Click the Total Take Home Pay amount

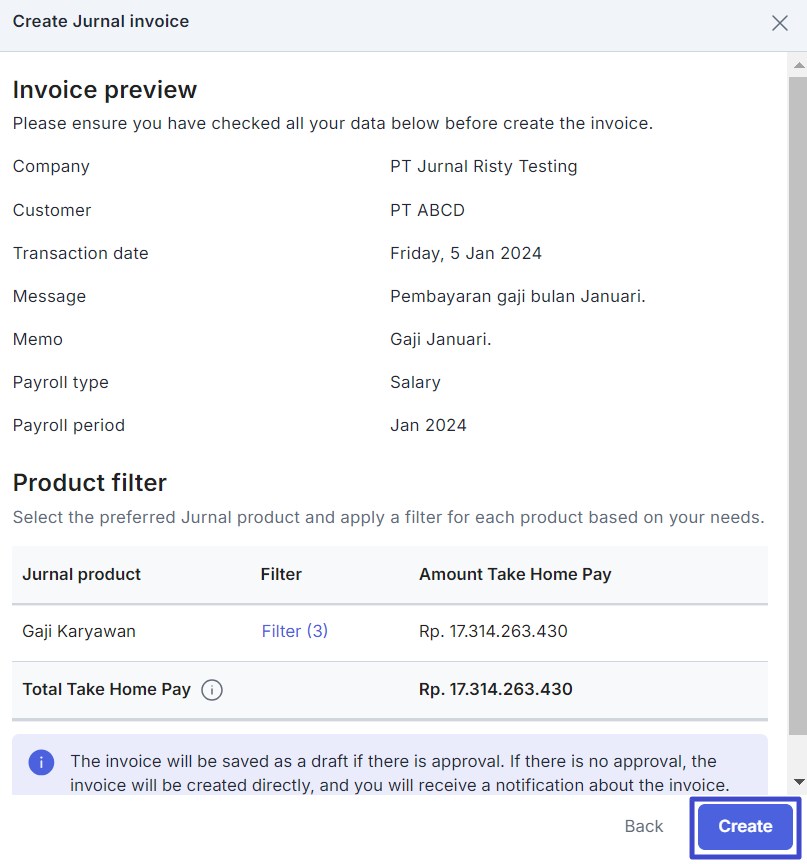tap(494, 689)
